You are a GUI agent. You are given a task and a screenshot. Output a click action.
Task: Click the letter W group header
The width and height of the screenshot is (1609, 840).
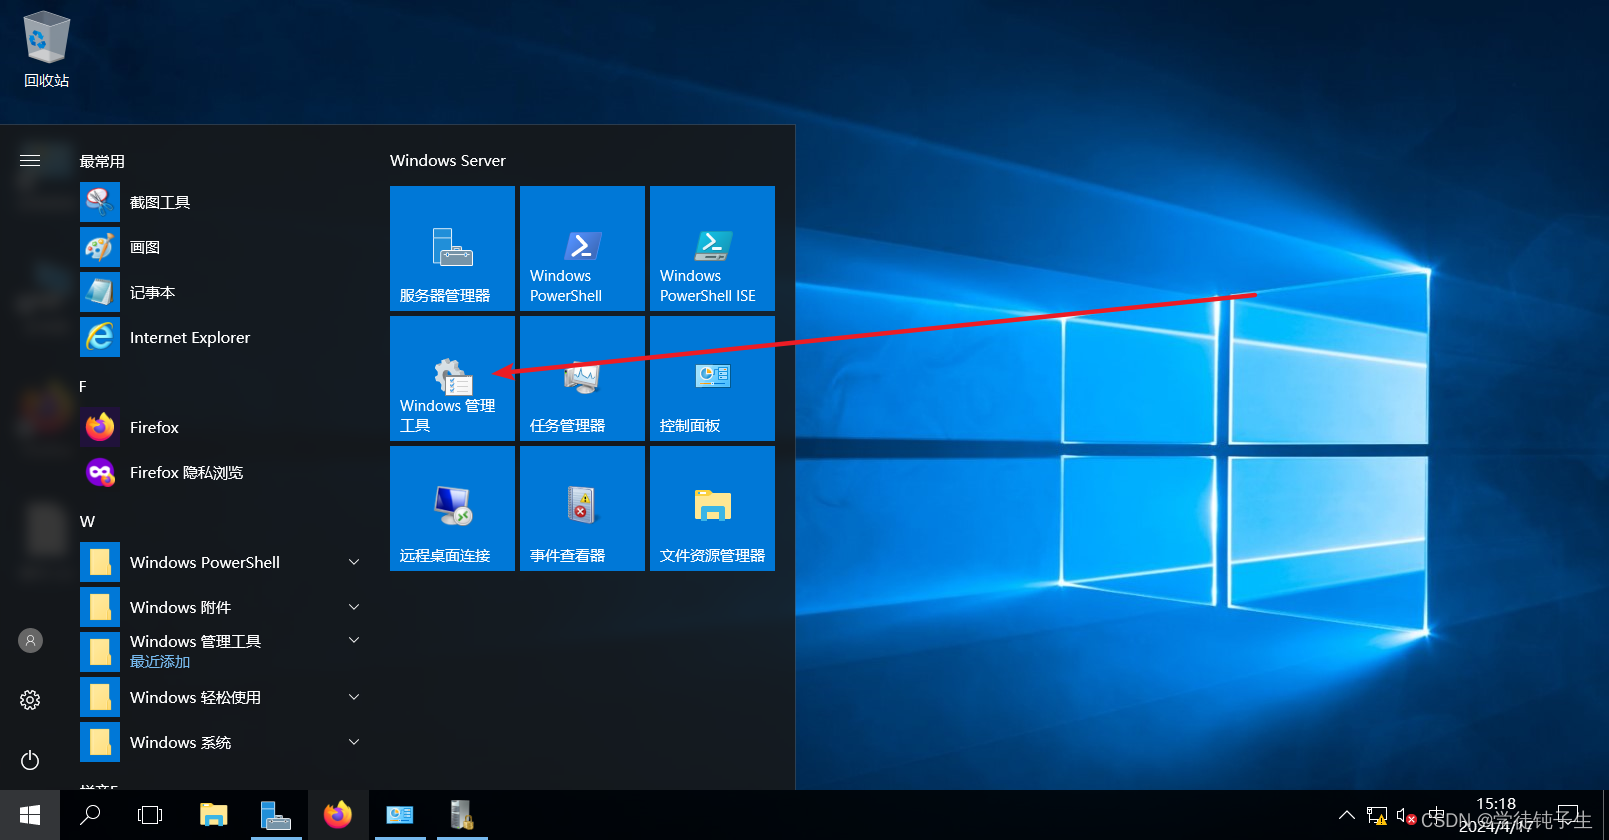tap(87, 521)
